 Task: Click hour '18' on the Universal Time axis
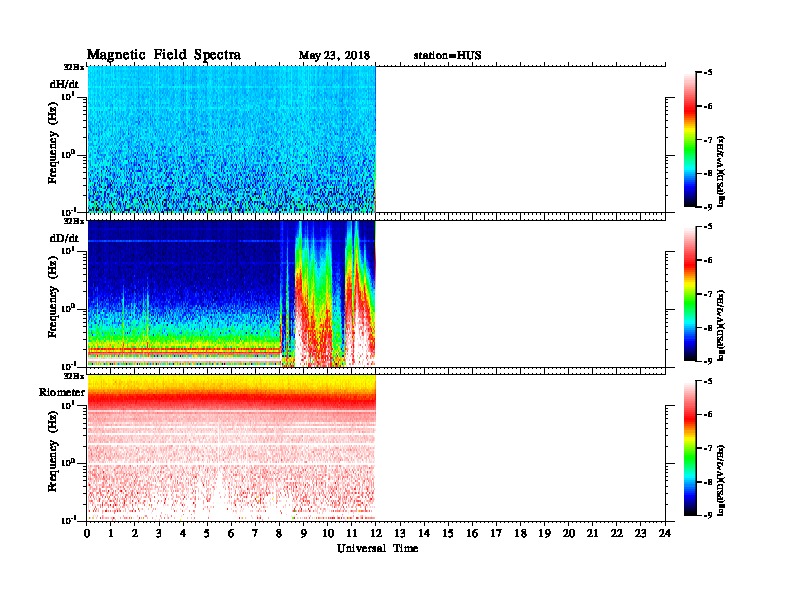521,533
